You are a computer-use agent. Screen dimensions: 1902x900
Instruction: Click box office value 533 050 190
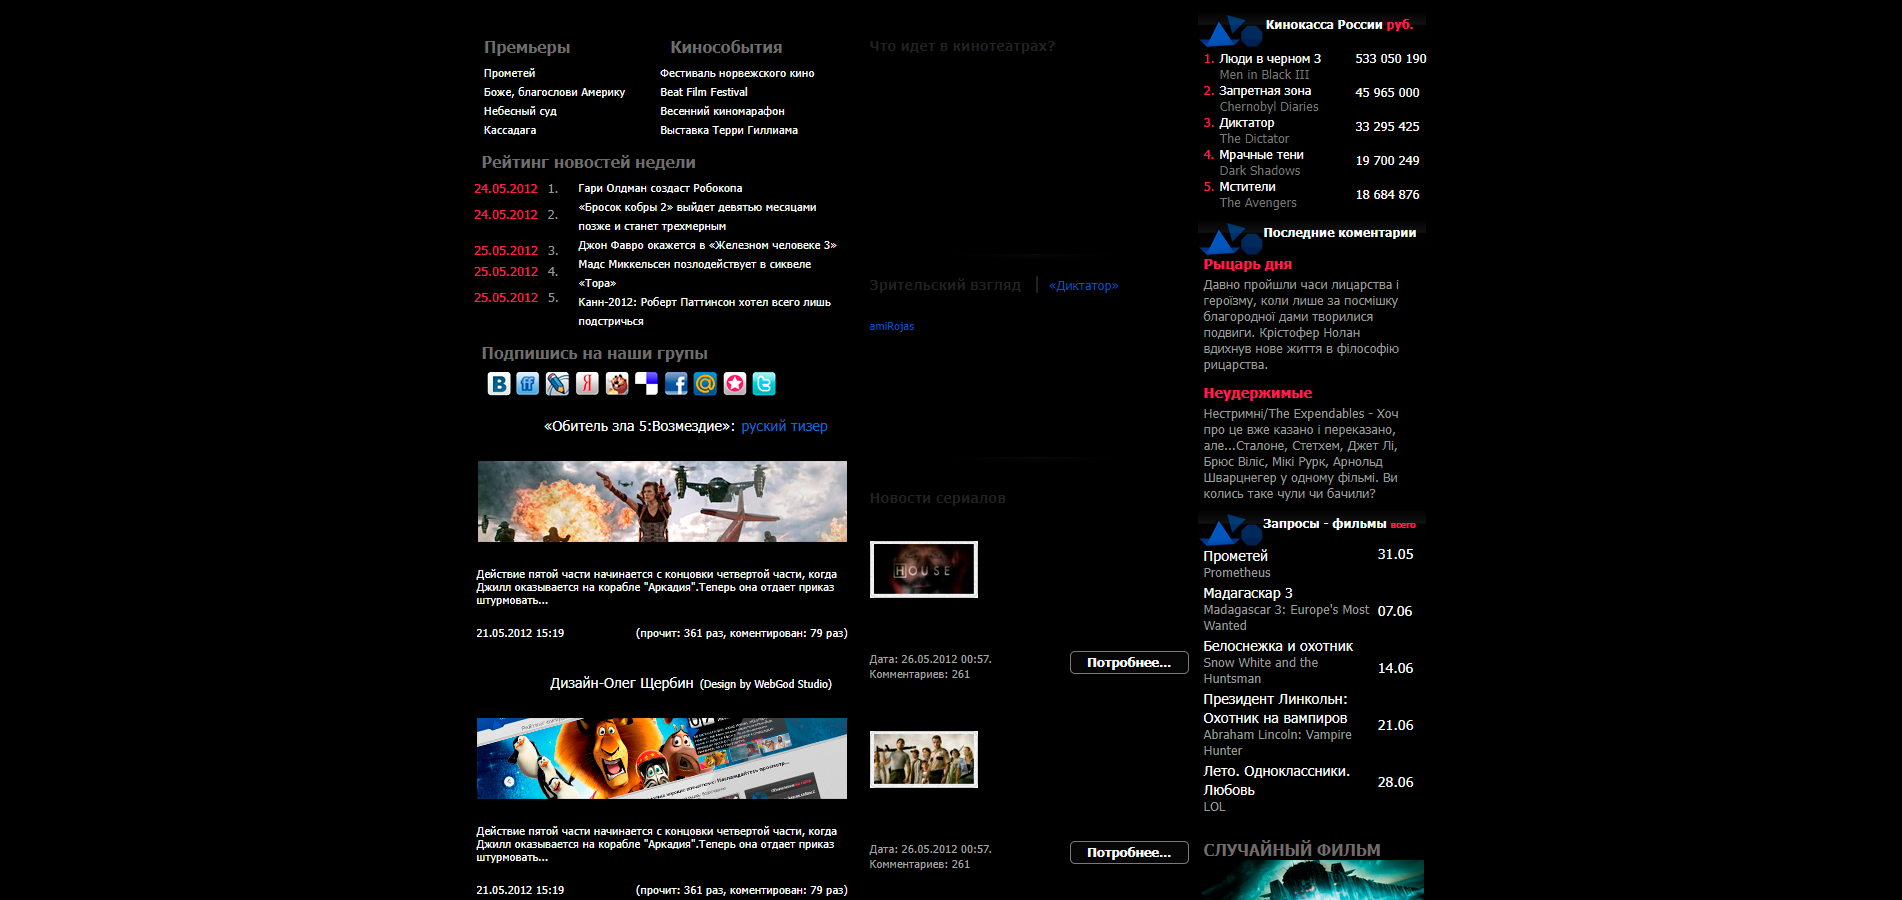click(1391, 59)
